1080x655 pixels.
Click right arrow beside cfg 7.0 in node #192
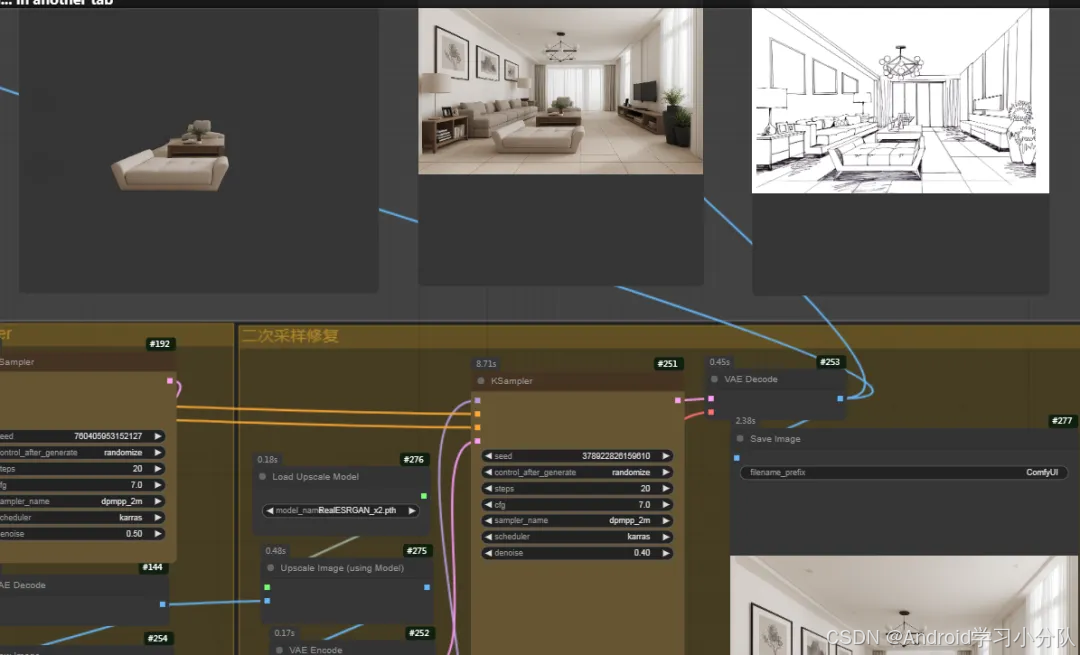(158, 485)
